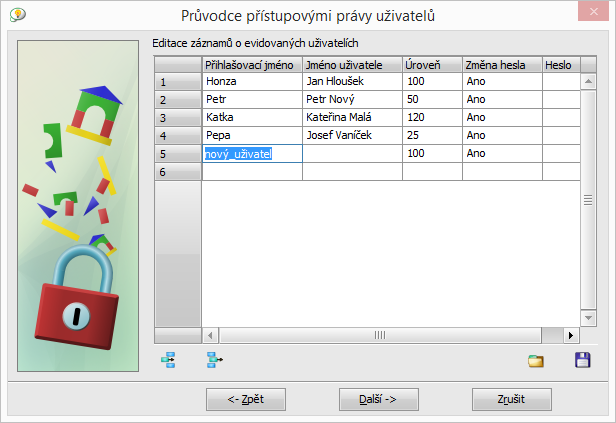Click the level cell showing 25
The image size is (616, 423).
pos(432,136)
